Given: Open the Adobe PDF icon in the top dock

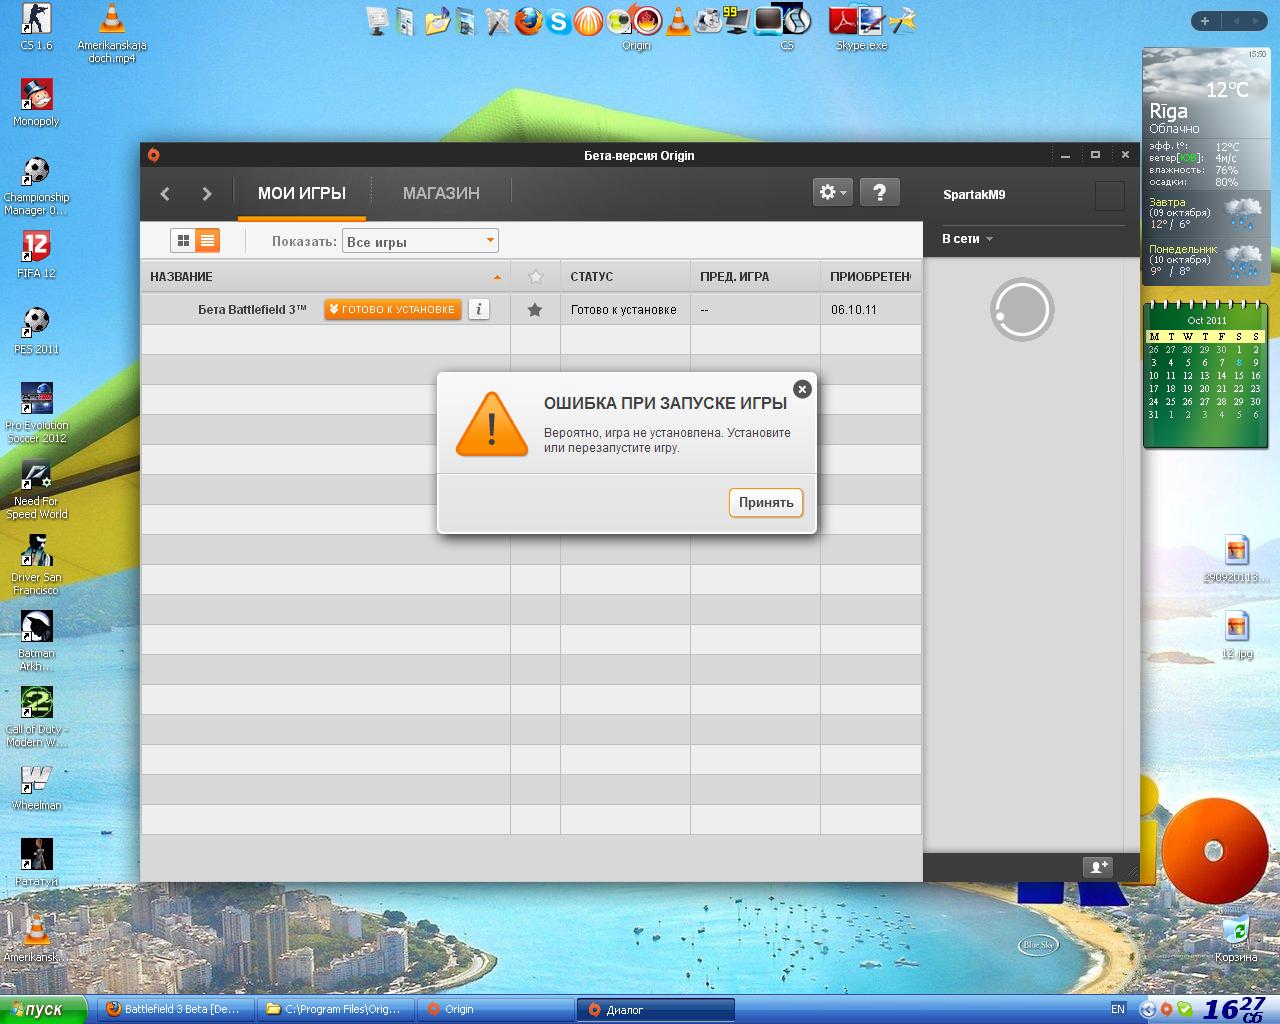Looking at the screenshot, I should [x=842, y=21].
